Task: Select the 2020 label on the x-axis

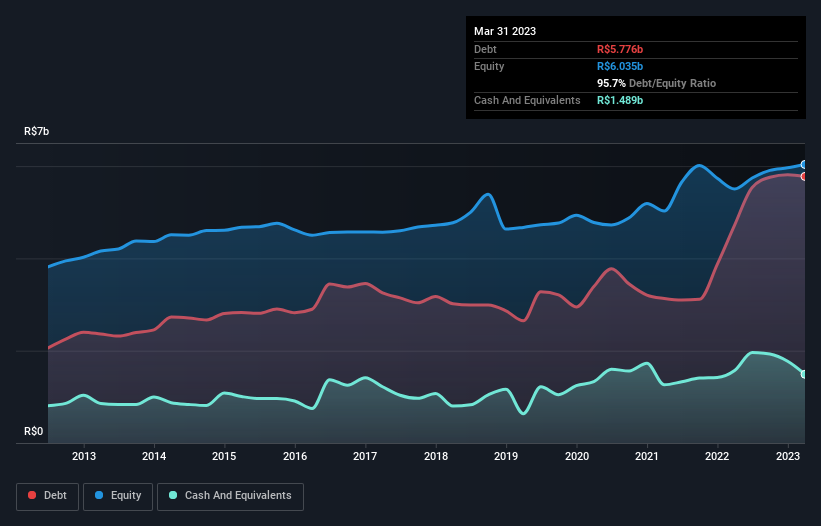Action: pyautogui.click(x=577, y=456)
